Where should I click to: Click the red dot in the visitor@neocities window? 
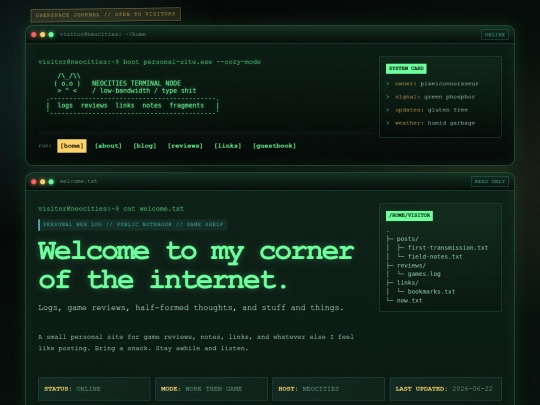click(34, 34)
